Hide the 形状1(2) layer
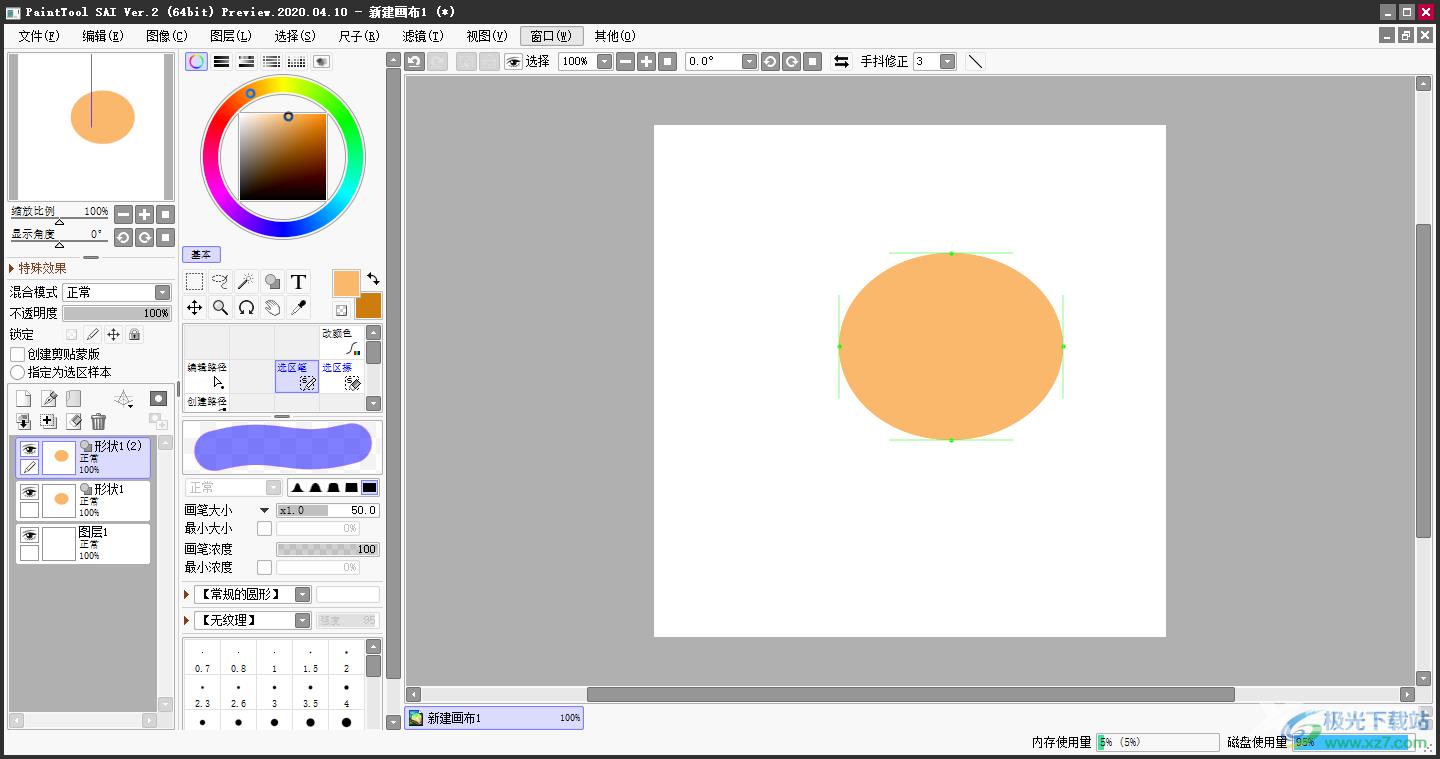The width and height of the screenshot is (1440, 759). pos(29,450)
